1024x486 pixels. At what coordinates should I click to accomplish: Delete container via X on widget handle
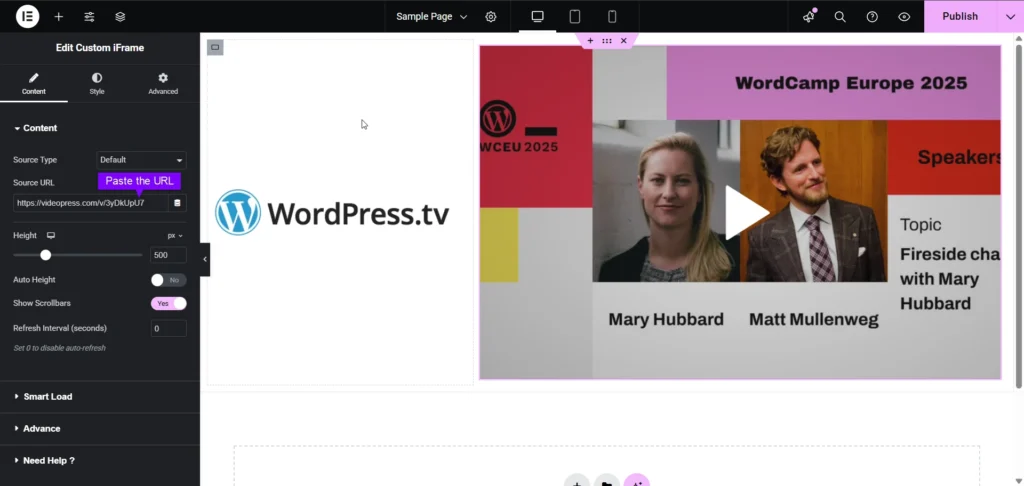click(x=624, y=40)
